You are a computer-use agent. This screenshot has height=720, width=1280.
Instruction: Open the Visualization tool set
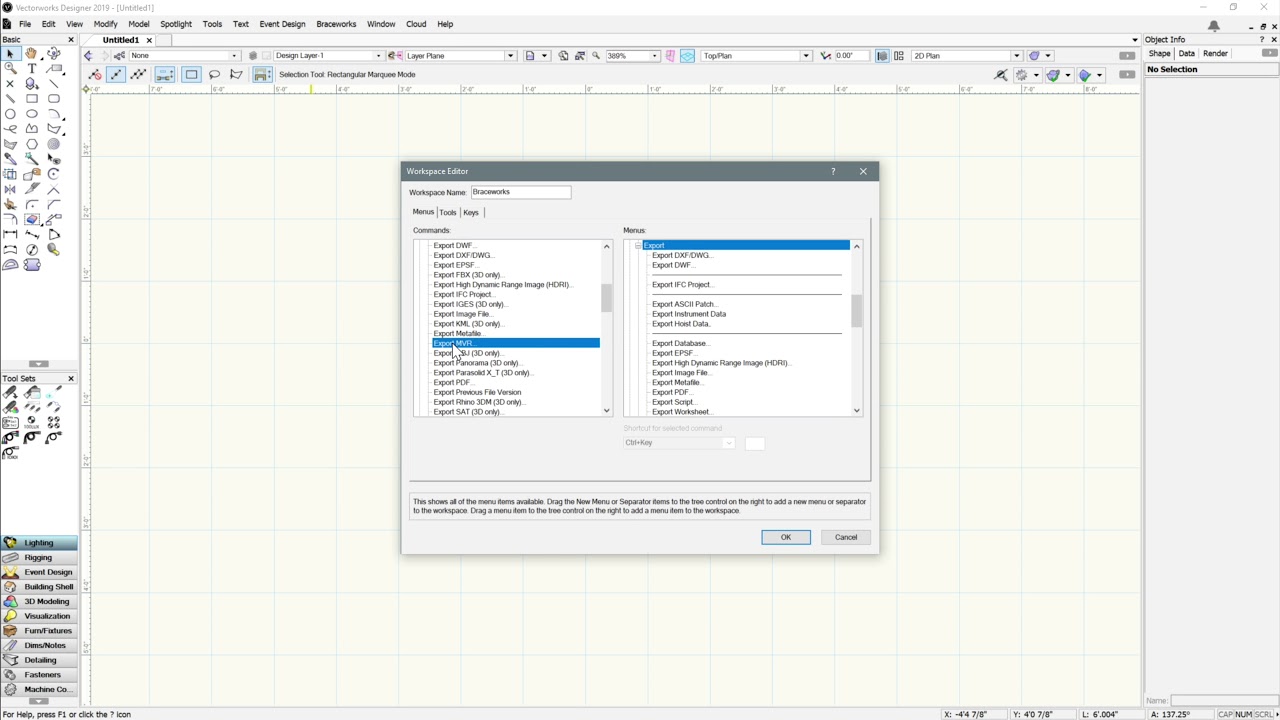pyautogui.click(x=39, y=616)
